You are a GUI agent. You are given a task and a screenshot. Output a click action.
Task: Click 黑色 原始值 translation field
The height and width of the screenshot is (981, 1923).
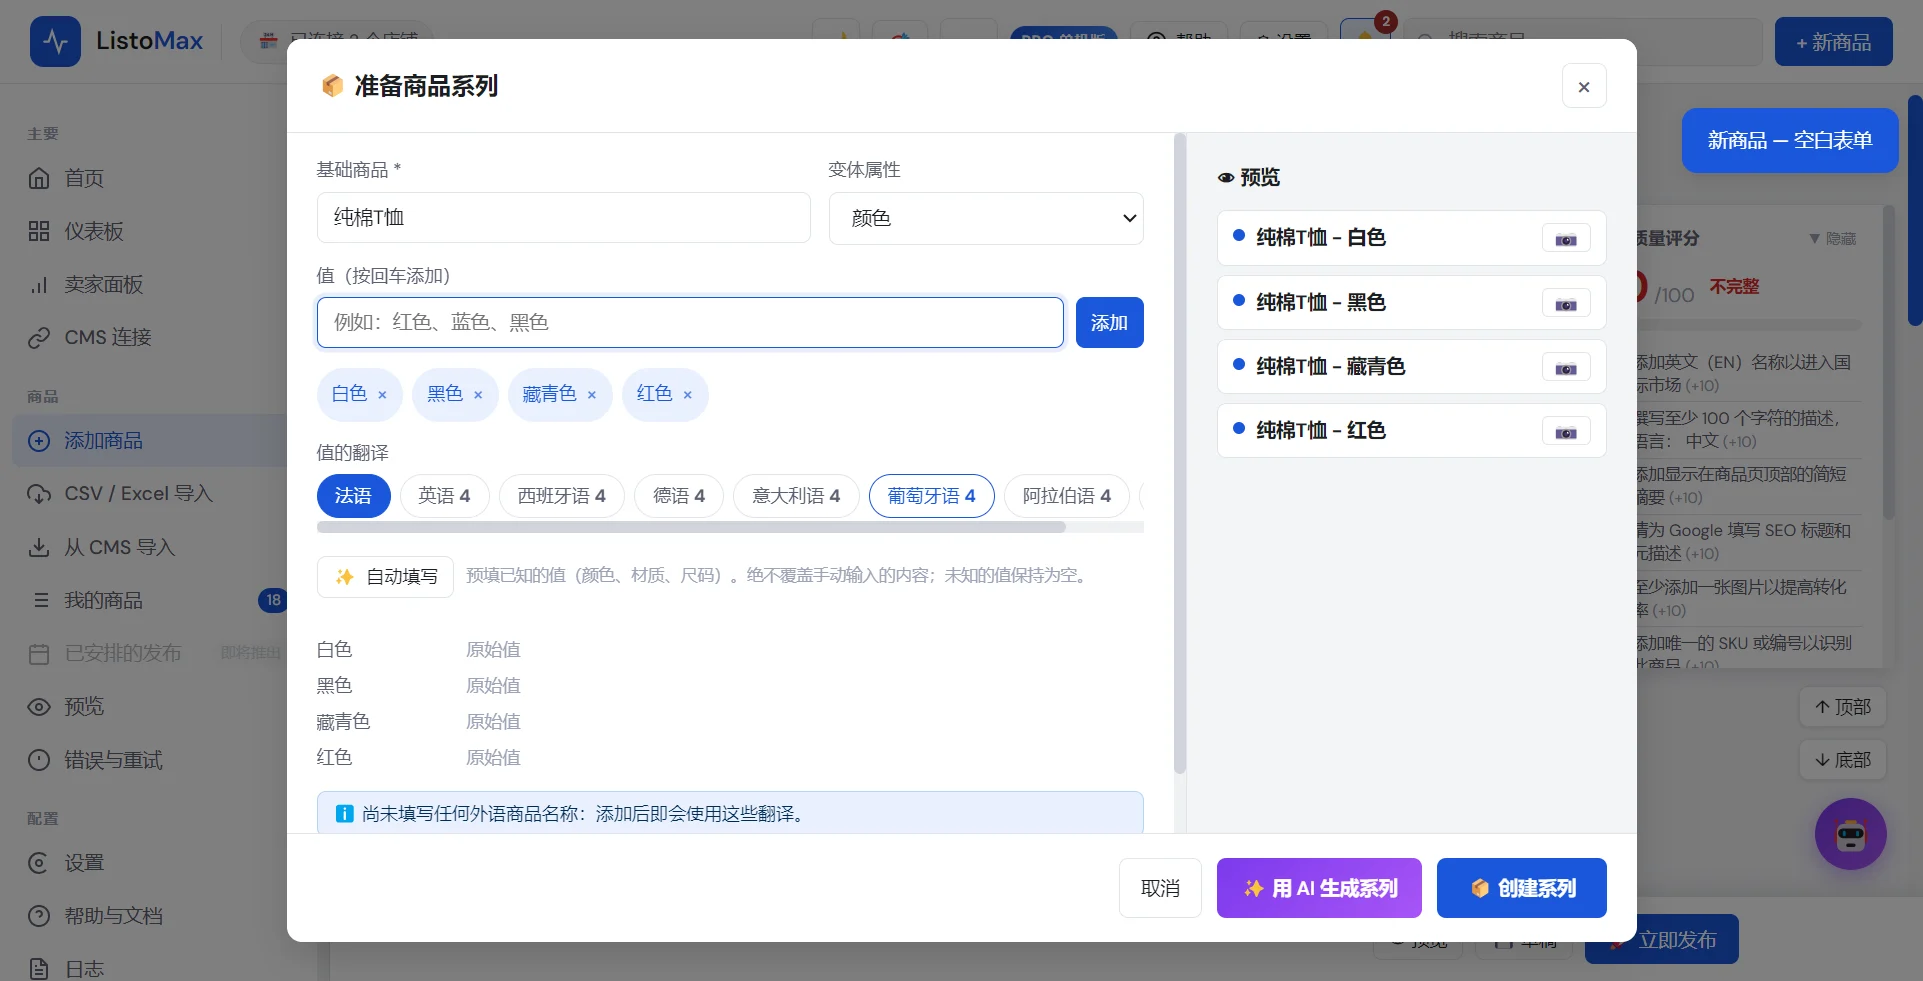point(493,686)
